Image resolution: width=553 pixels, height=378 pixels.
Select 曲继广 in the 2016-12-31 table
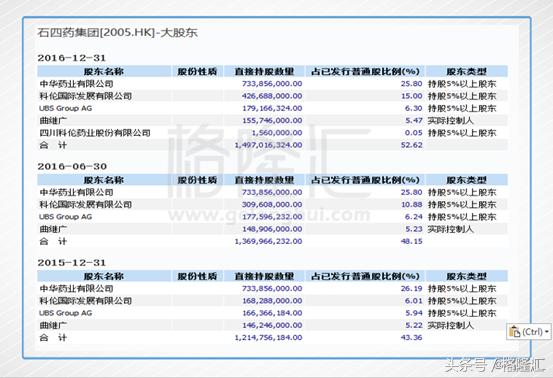pos(53,121)
